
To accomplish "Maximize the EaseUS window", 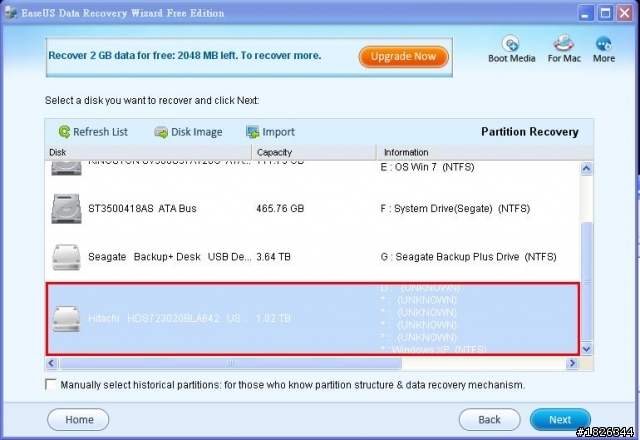I will point(605,13).
